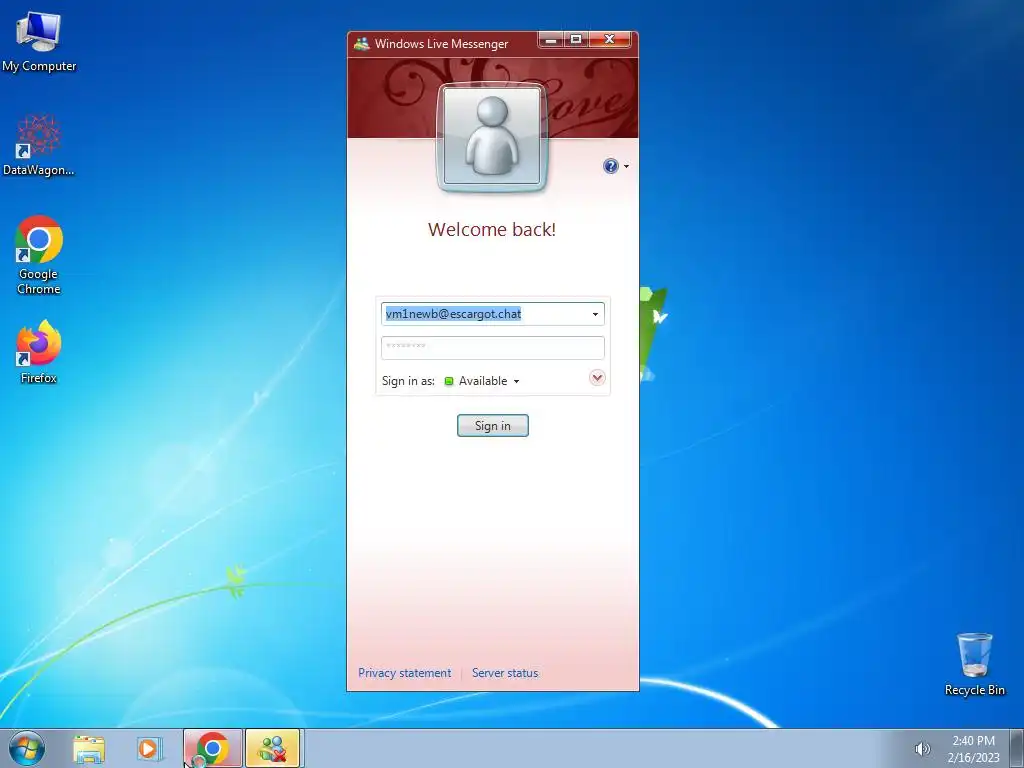
Task: Select the DataWagon desktop shortcut
Action: [x=39, y=145]
